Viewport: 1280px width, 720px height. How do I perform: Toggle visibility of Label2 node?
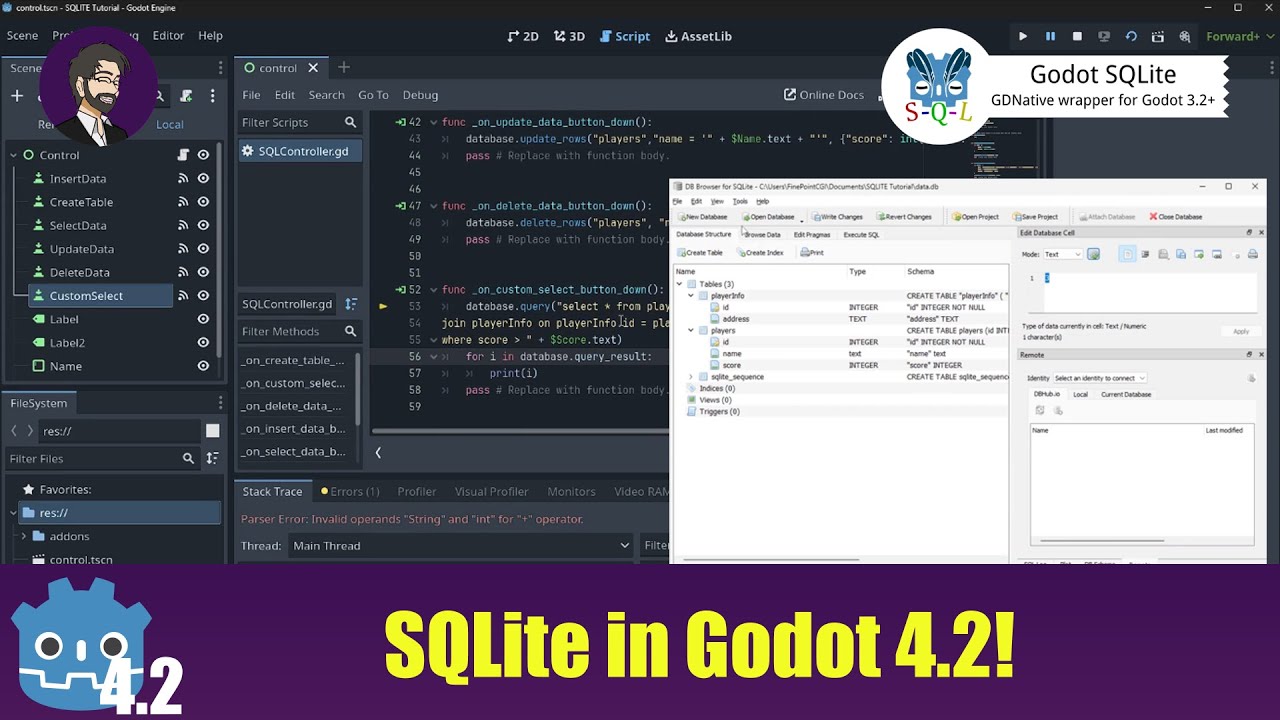pyautogui.click(x=203, y=343)
